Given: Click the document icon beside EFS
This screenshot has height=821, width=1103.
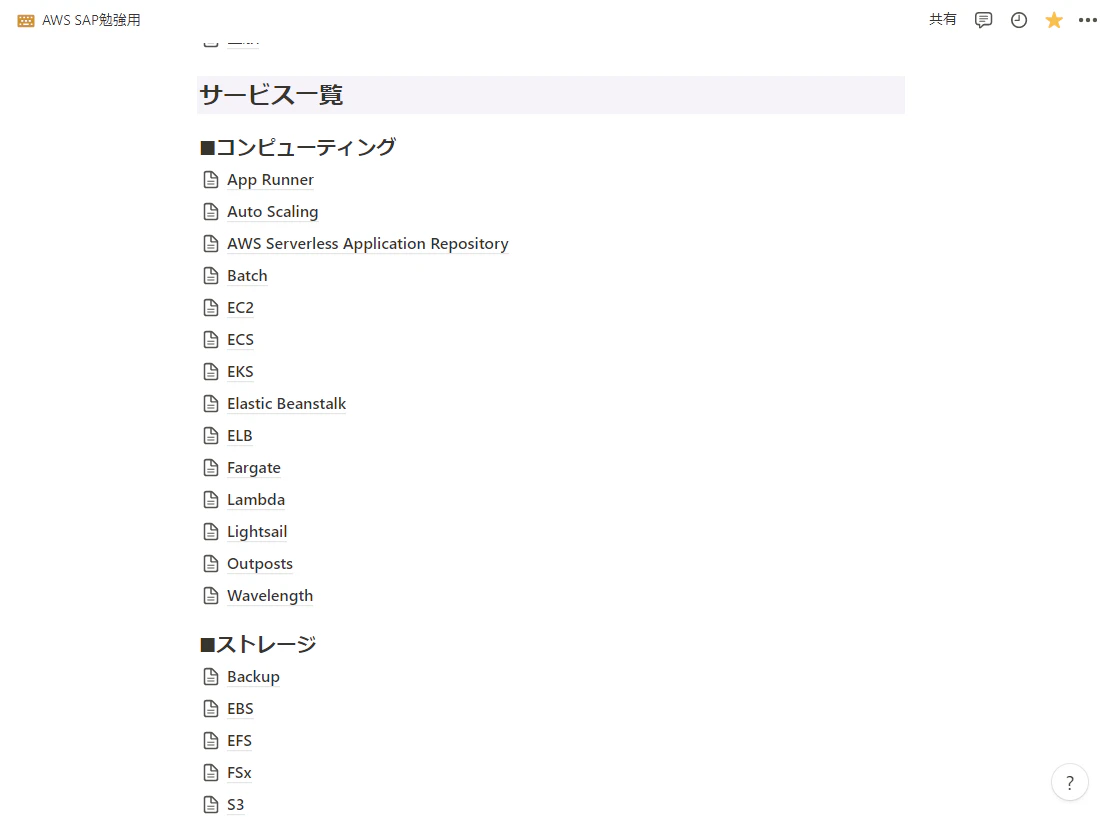Looking at the screenshot, I should click(x=211, y=741).
